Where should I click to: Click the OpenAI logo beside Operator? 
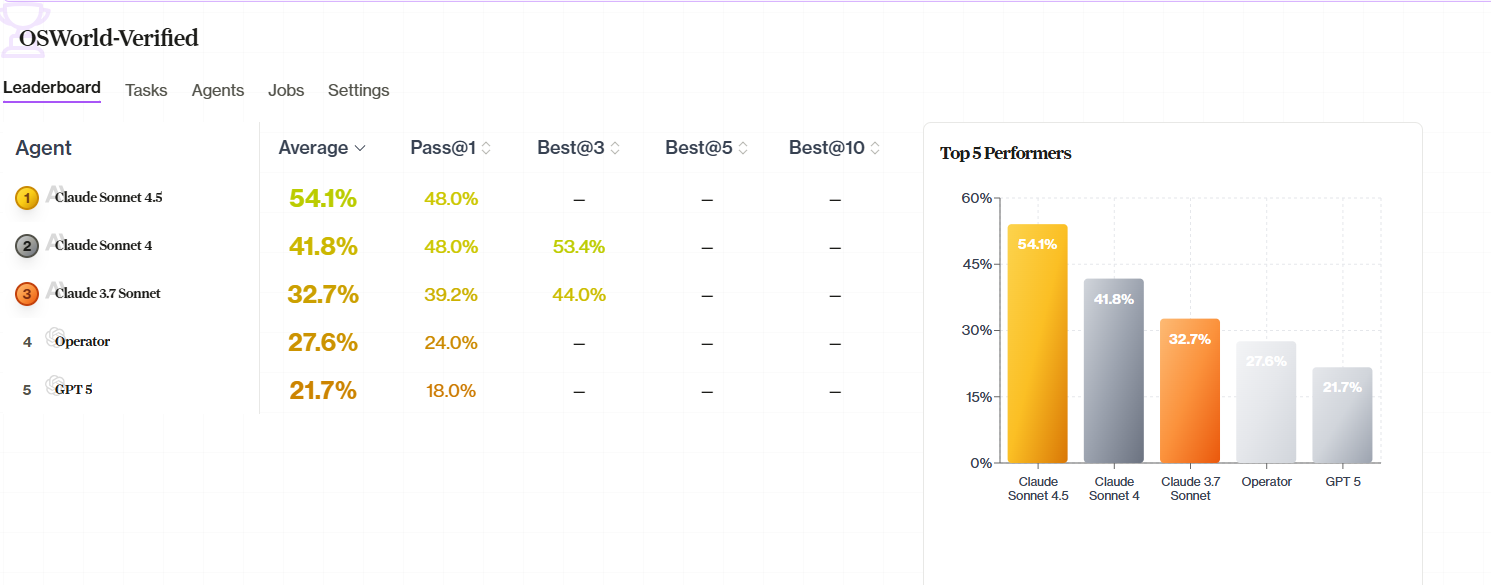[53, 337]
